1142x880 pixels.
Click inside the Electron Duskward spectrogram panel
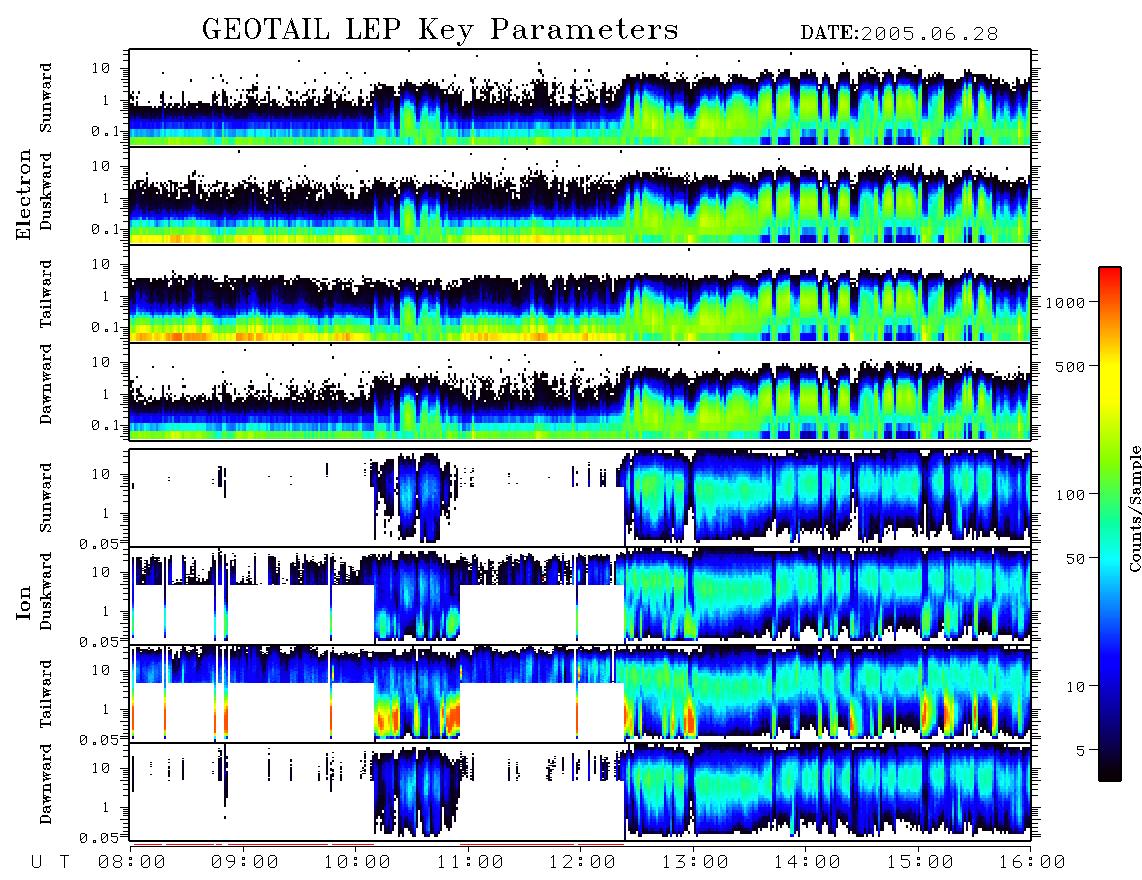(x=580, y=195)
